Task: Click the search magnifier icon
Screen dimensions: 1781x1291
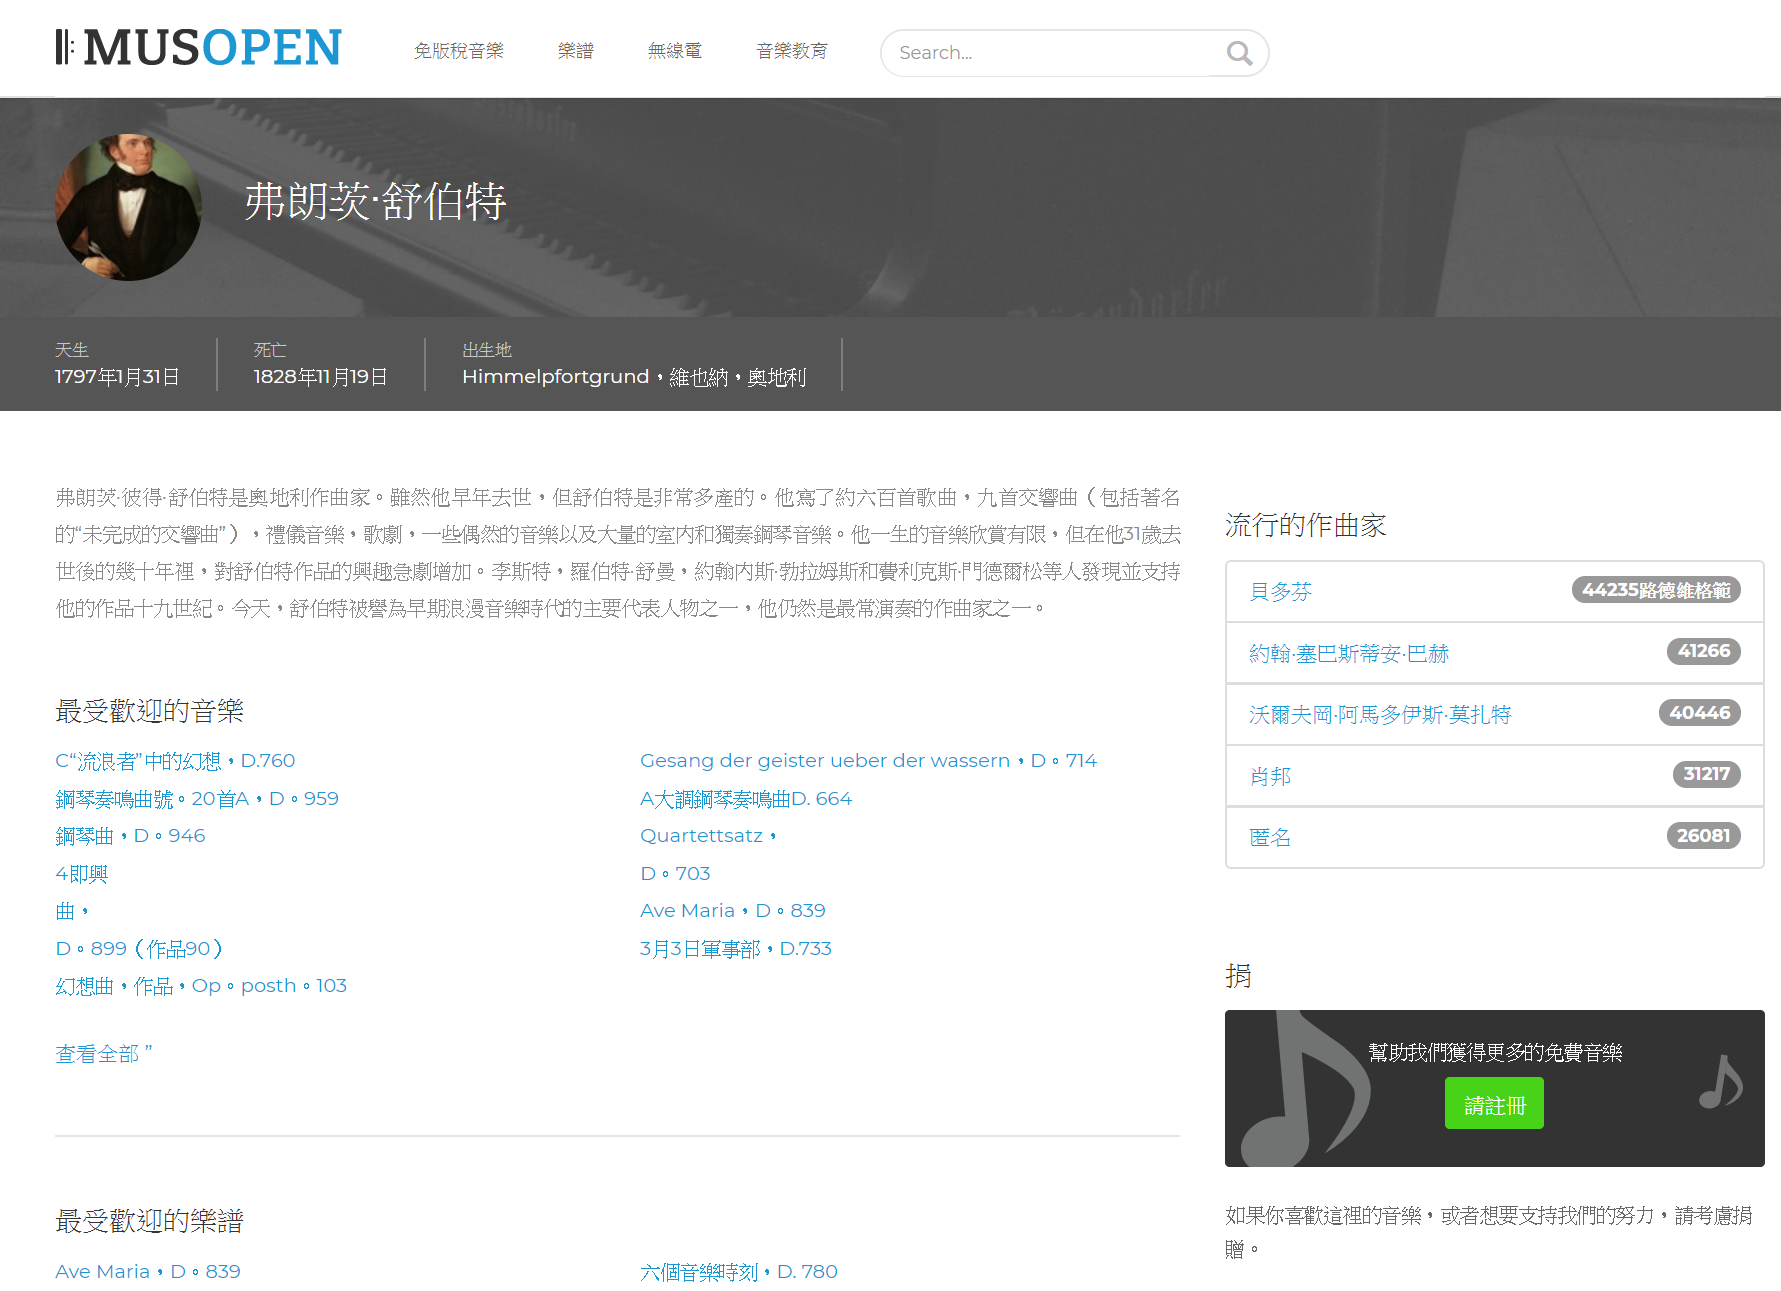Action: (x=1239, y=53)
